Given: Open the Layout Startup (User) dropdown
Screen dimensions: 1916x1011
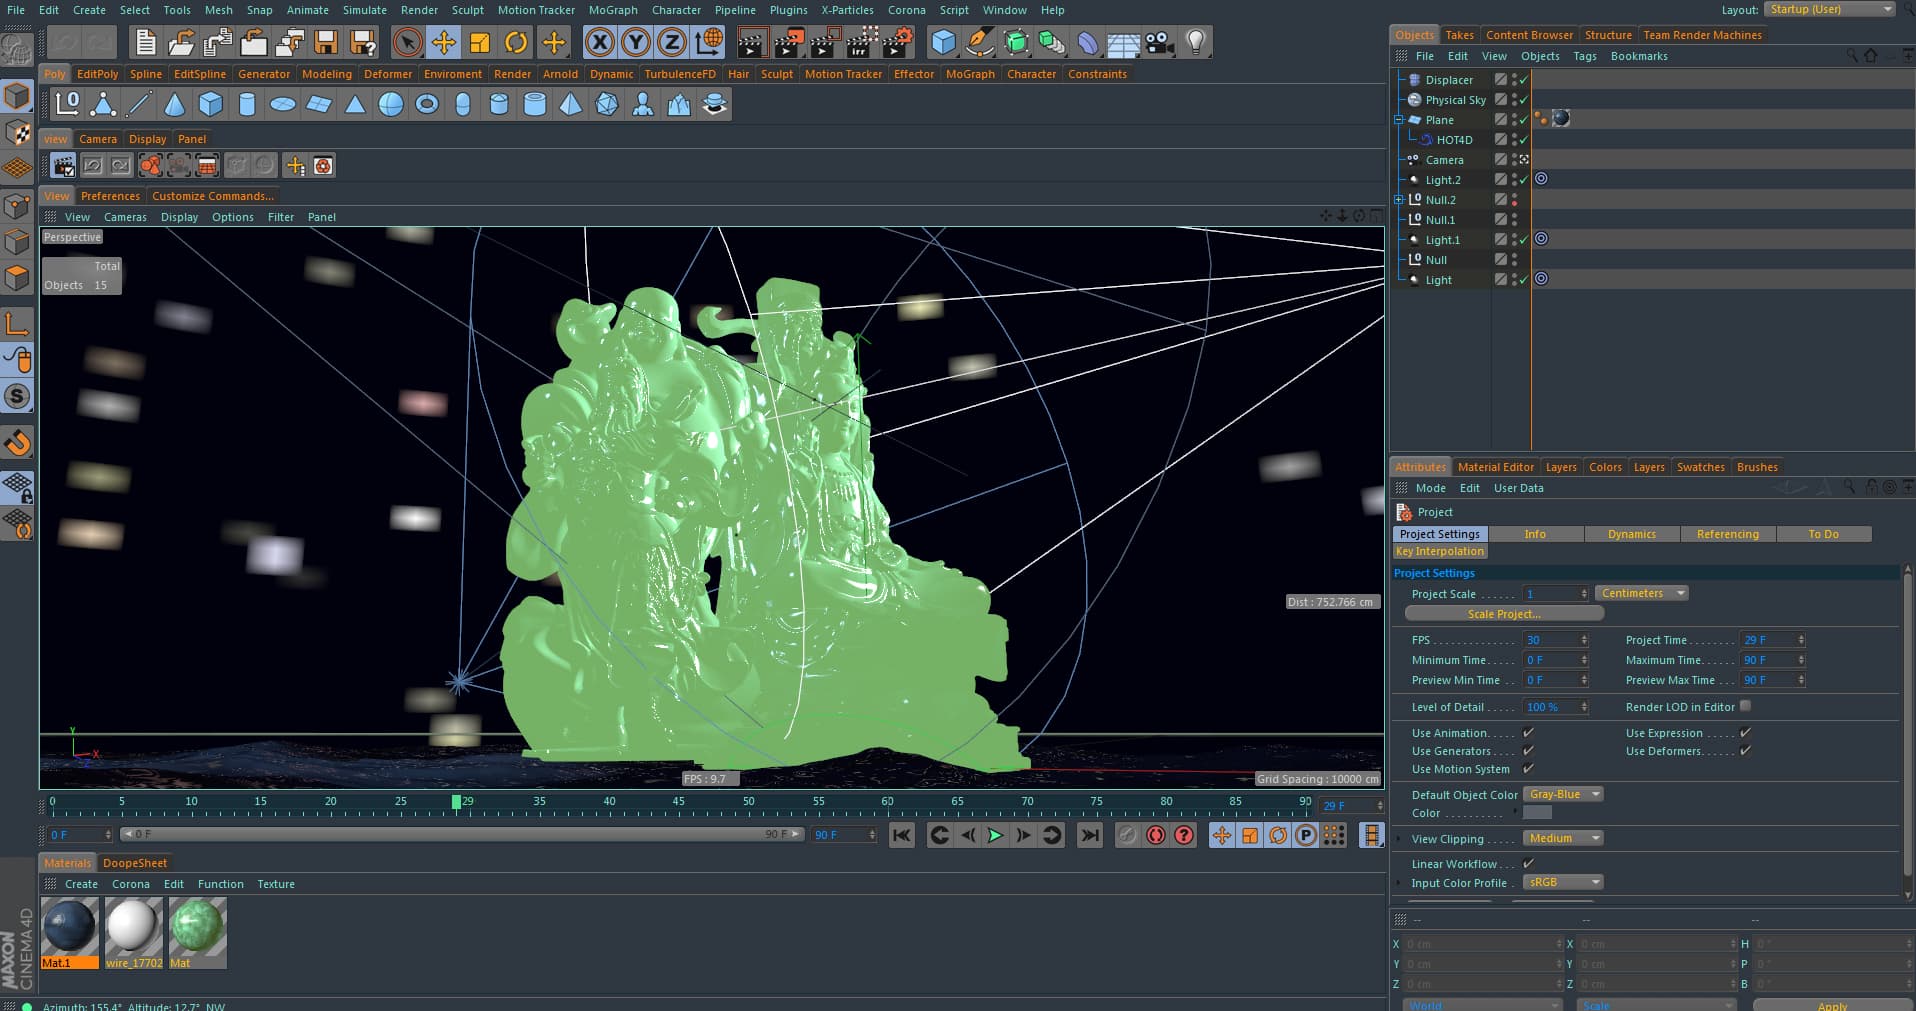Looking at the screenshot, I should coord(1830,9).
